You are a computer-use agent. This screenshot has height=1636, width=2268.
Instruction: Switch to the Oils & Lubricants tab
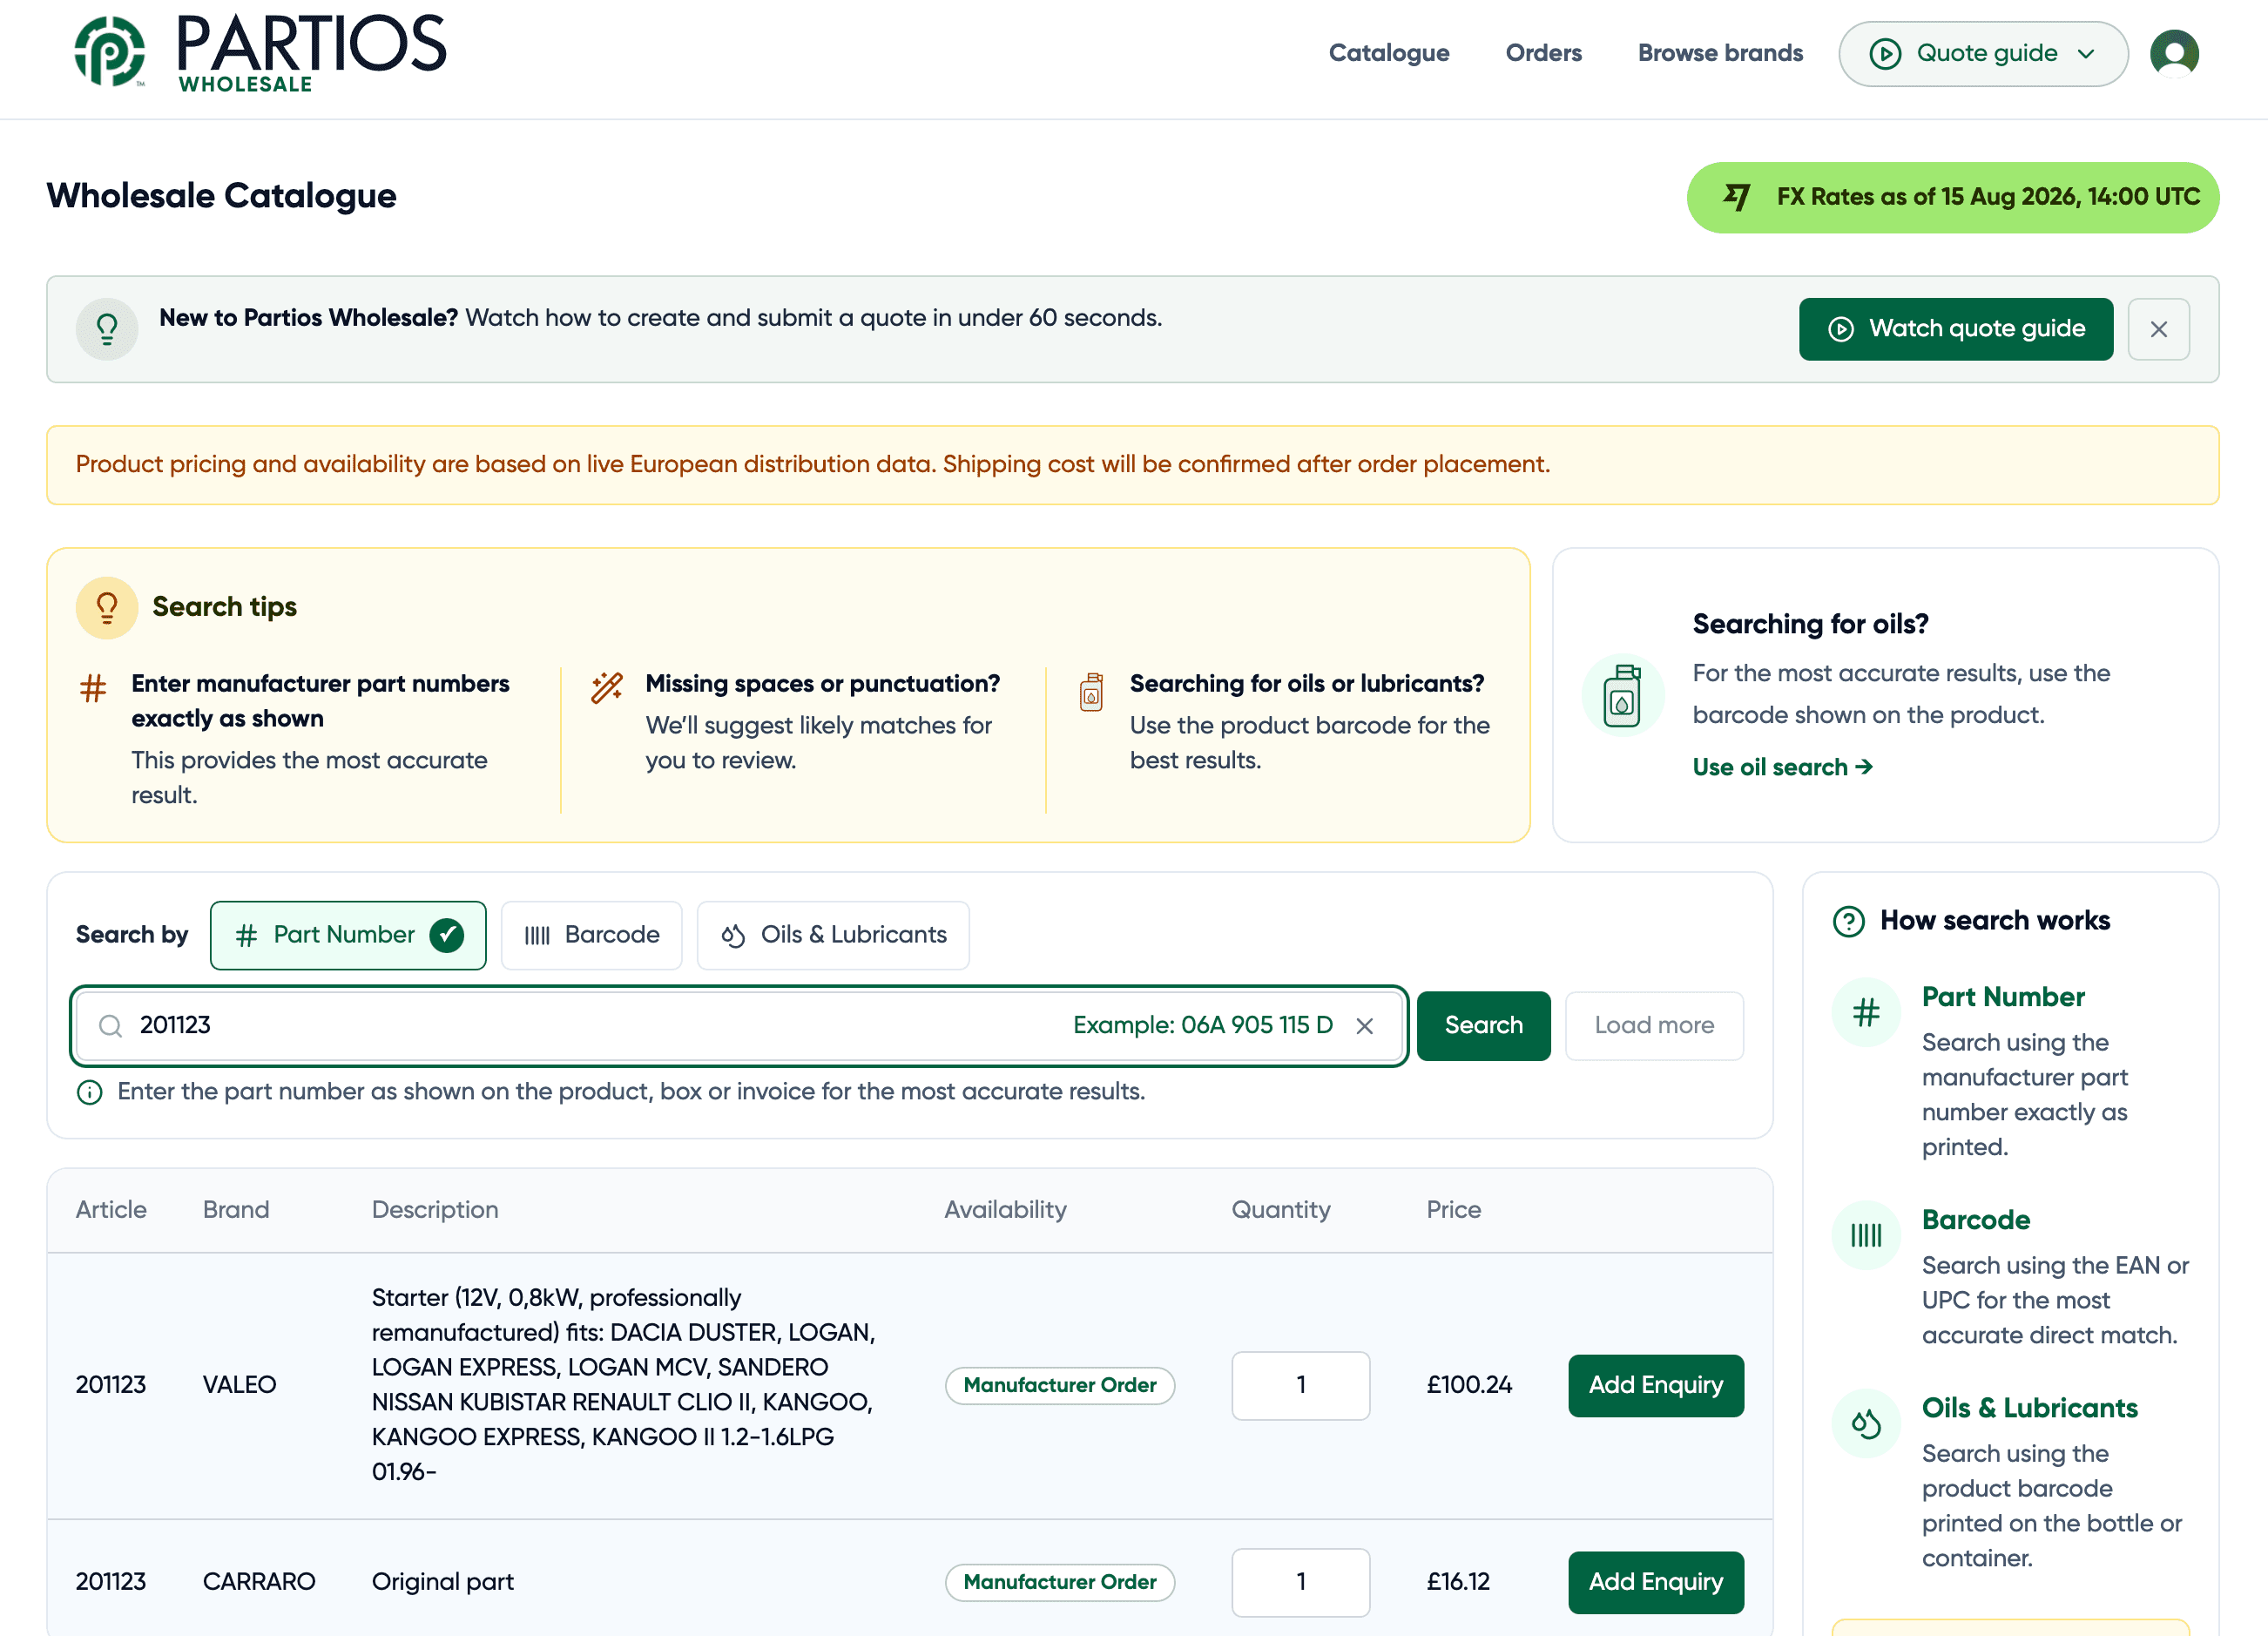coord(833,935)
